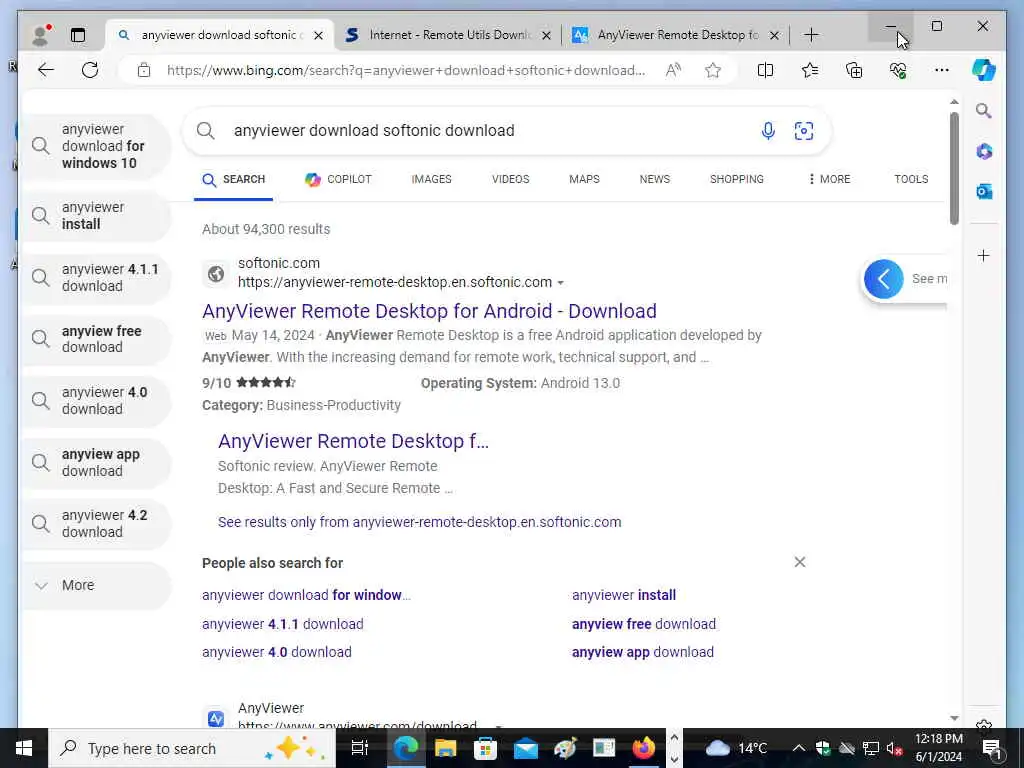Show hidden system tray icons chevron

[x=798, y=748]
